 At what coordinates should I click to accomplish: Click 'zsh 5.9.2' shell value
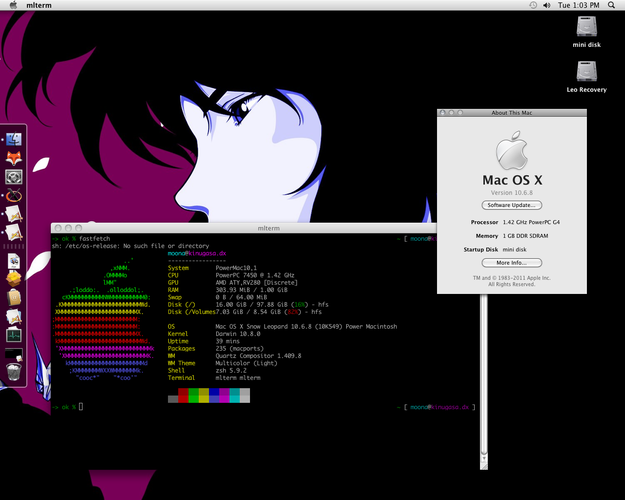click(231, 370)
